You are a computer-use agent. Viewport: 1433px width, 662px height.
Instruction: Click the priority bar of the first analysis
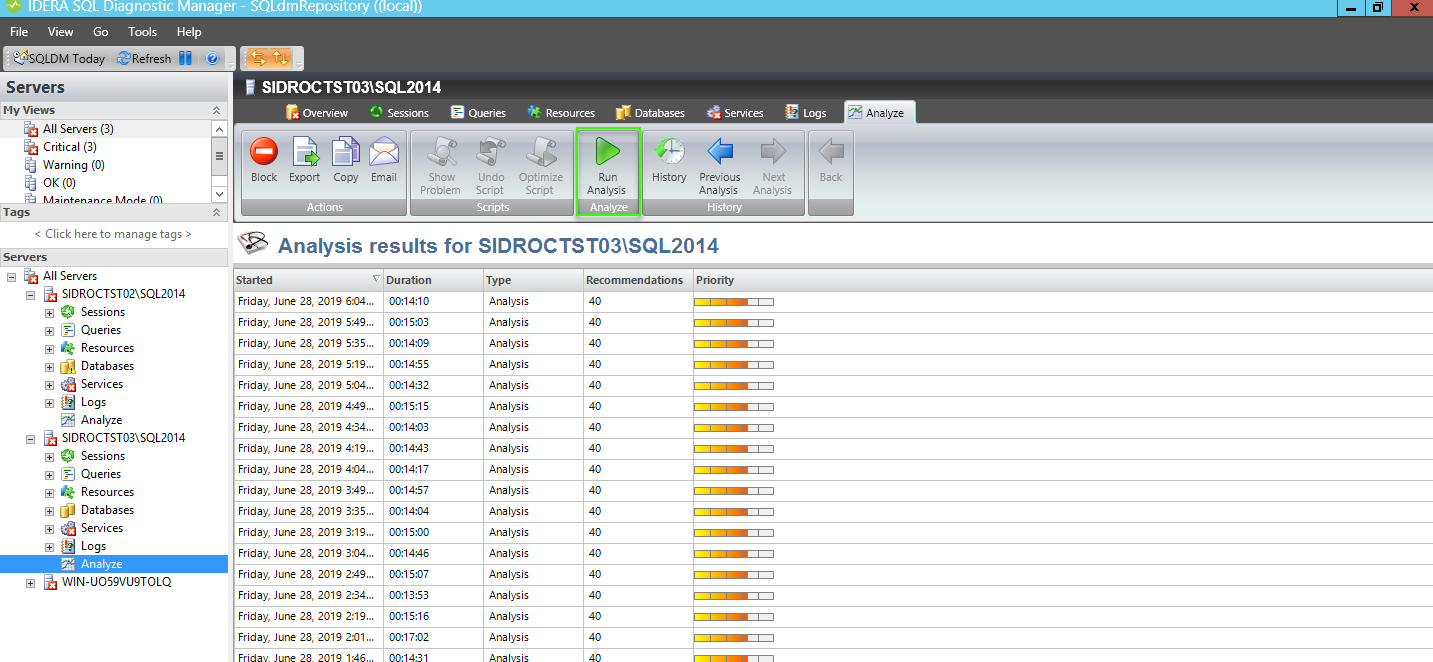(x=734, y=301)
